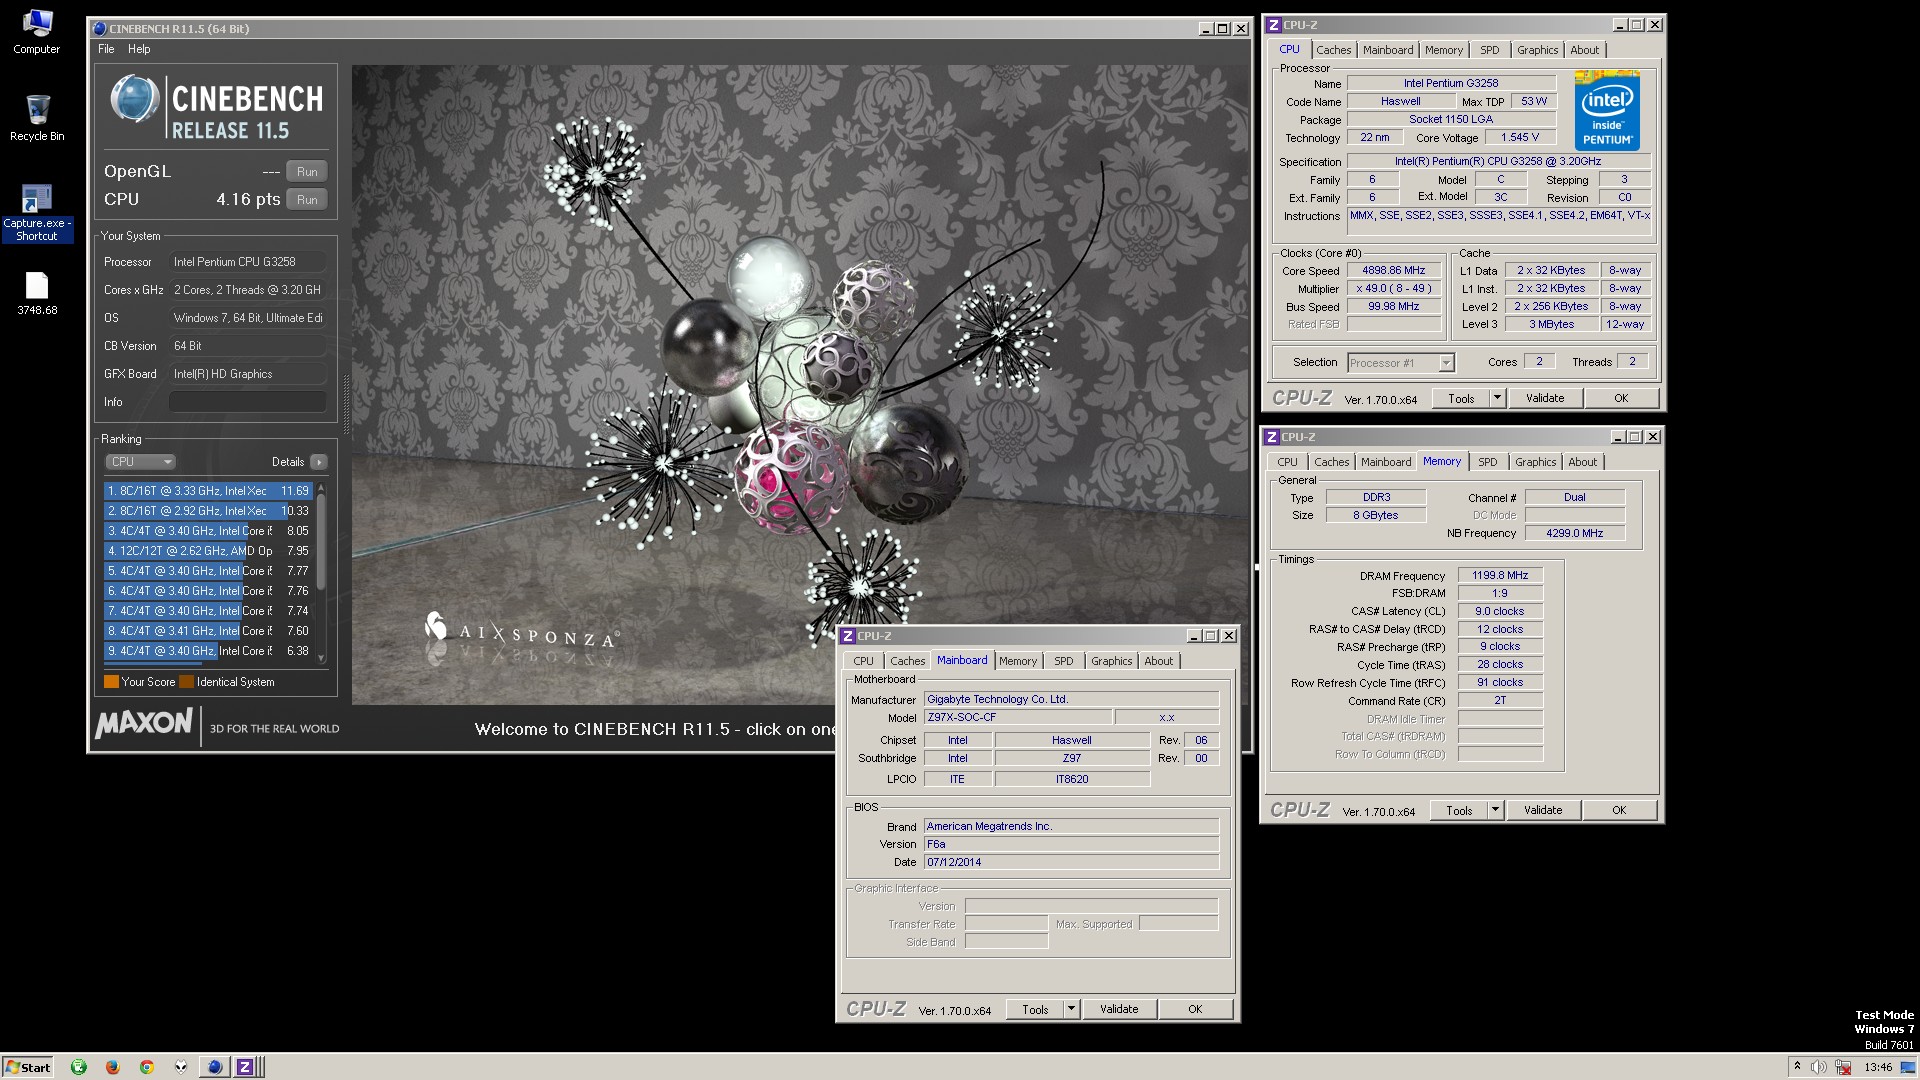Click the Your Score orange swatch
This screenshot has height=1080, width=1920.
111,682
